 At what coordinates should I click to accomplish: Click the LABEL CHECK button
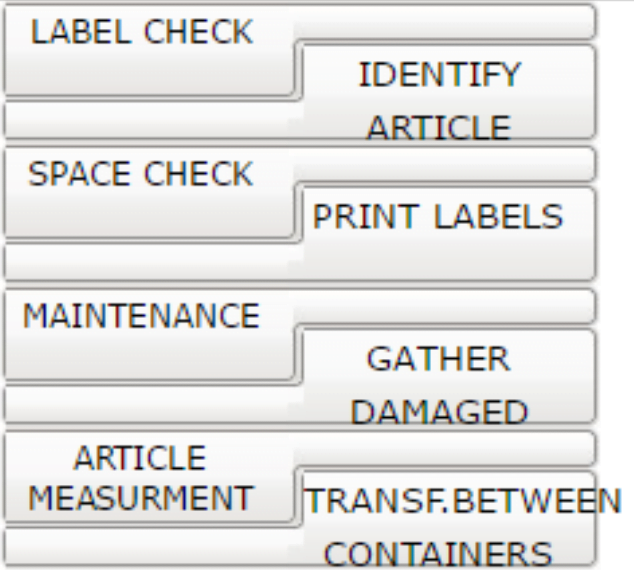[150, 51]
